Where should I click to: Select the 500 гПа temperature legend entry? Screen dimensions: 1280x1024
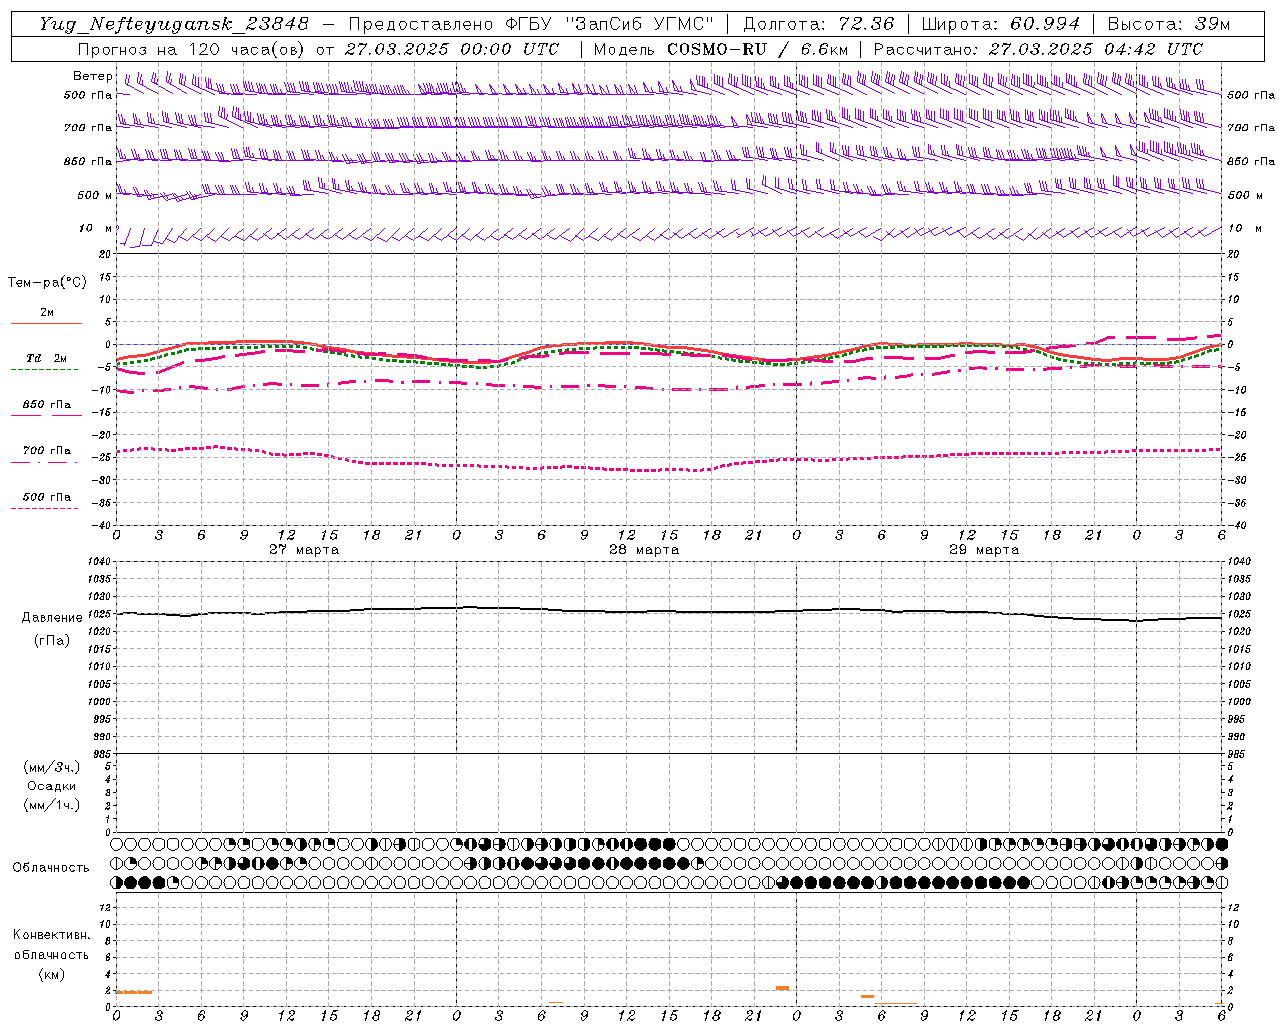(46, 497)
